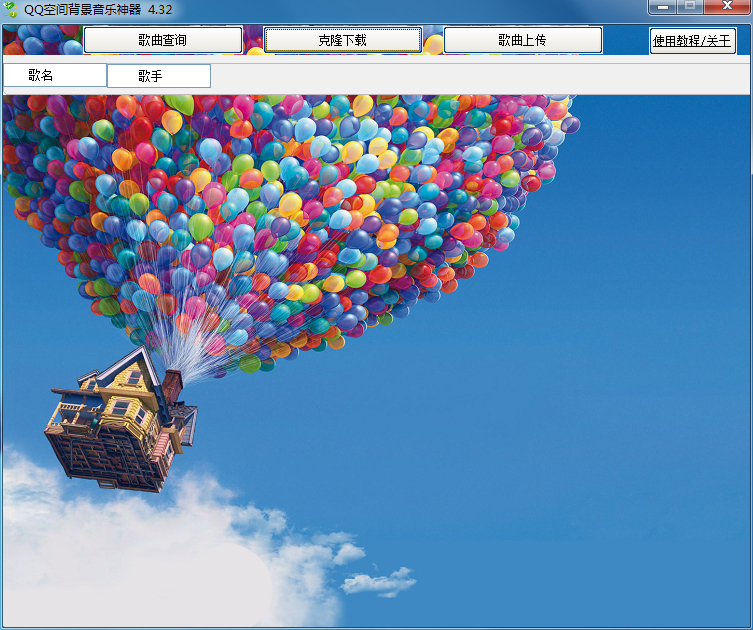Click the blue toolbar gap before 使用教程/关于
753x630 pixels.
point(625,40)
